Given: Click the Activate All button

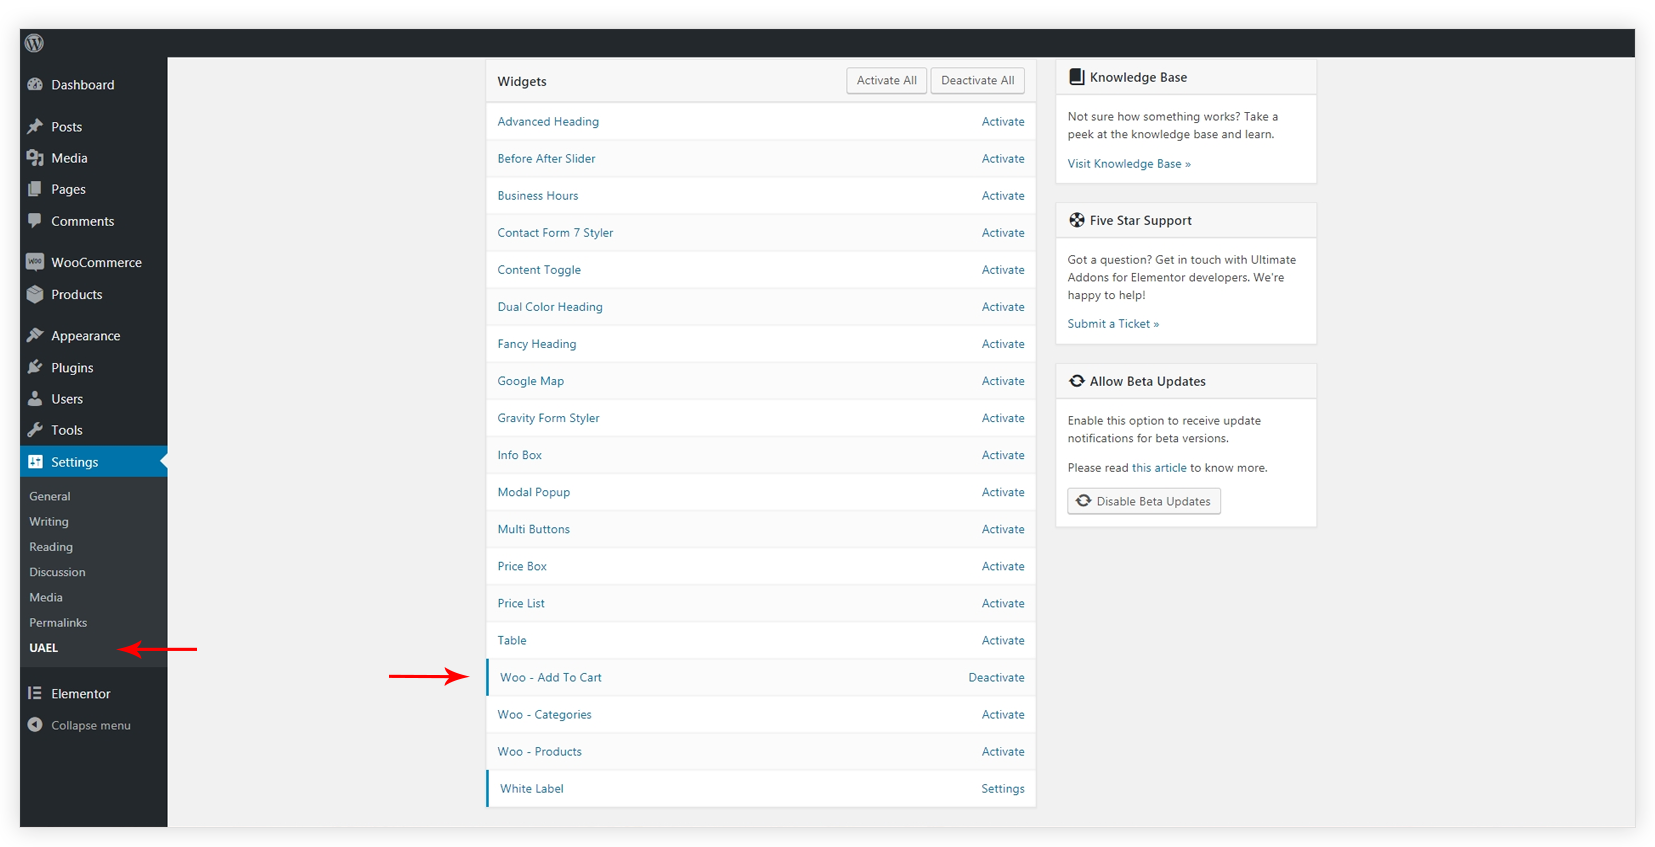Looking at the screenshot, I should tap(887, 81).
